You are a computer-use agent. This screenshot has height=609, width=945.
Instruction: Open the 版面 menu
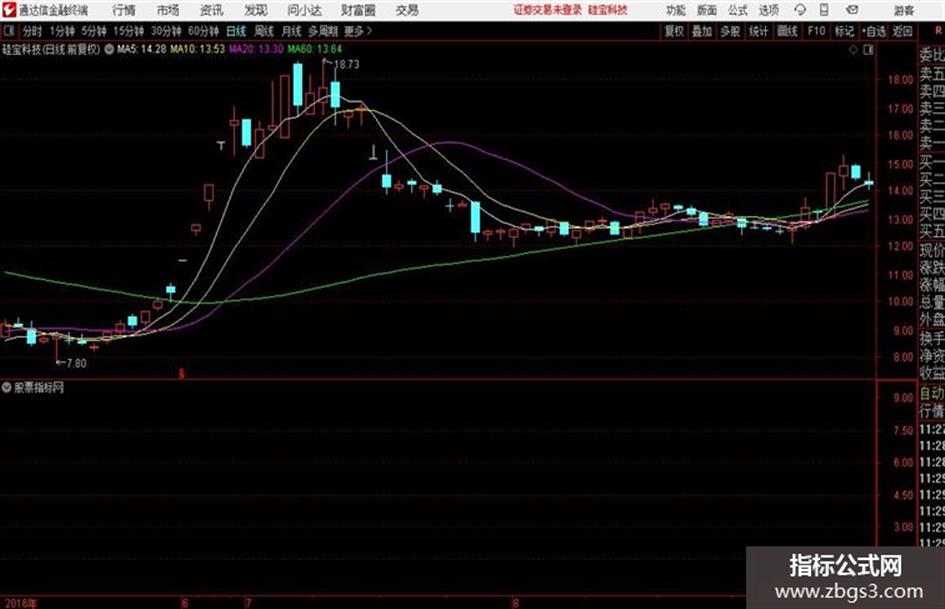tap(707, 10)
